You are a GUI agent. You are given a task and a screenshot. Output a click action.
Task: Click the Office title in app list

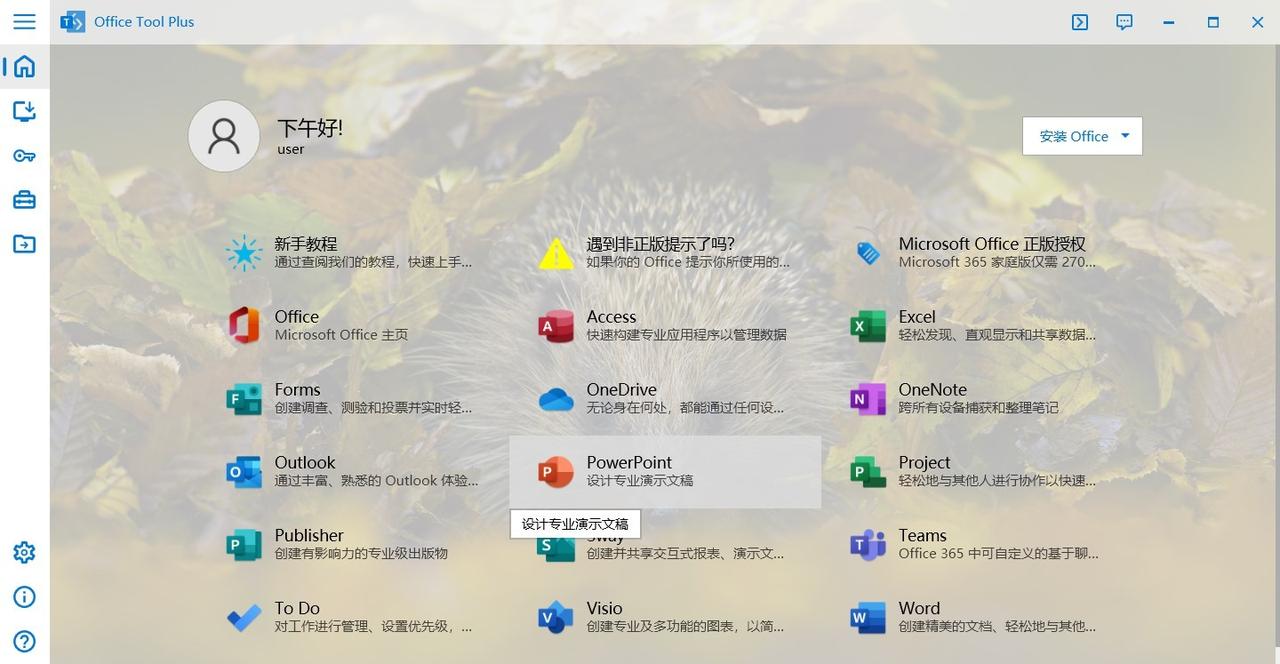pyautogui.click(x=297, y=317)
